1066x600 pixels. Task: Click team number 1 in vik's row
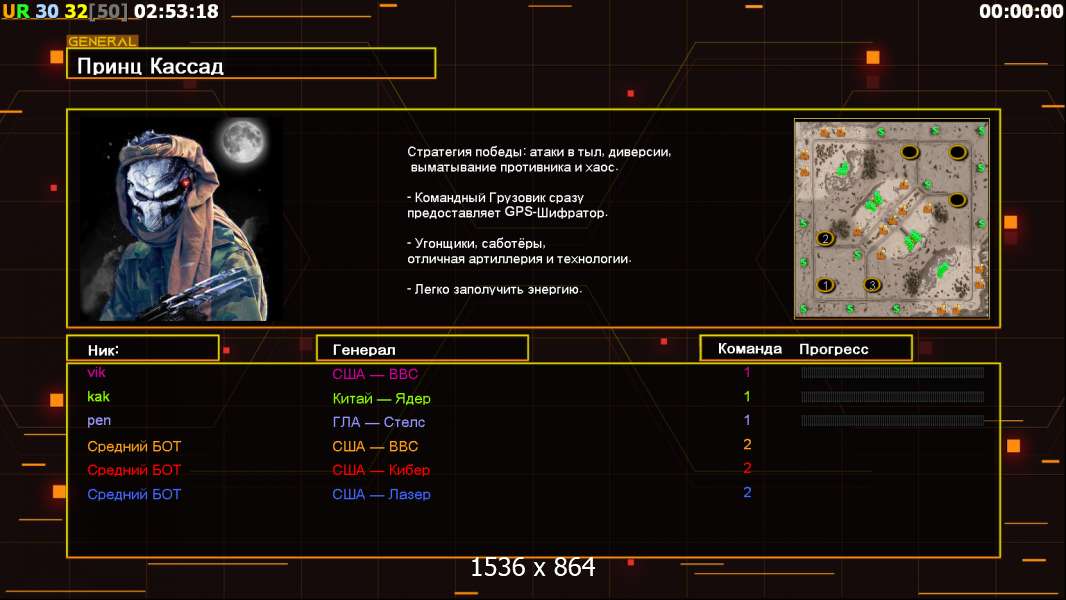pos(747,372)
